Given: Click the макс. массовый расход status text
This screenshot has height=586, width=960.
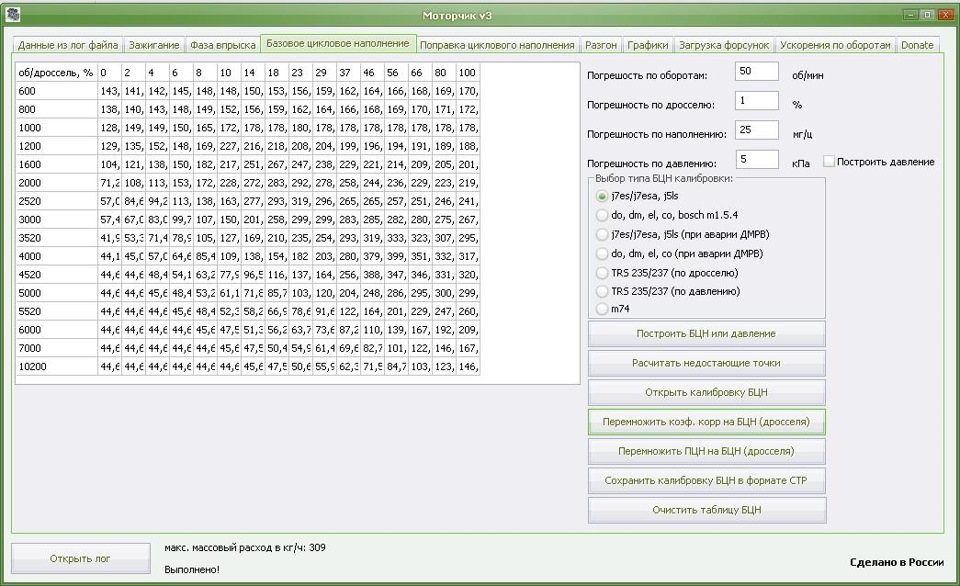Looking at the screenshot, I should click(x=245, y=547).
